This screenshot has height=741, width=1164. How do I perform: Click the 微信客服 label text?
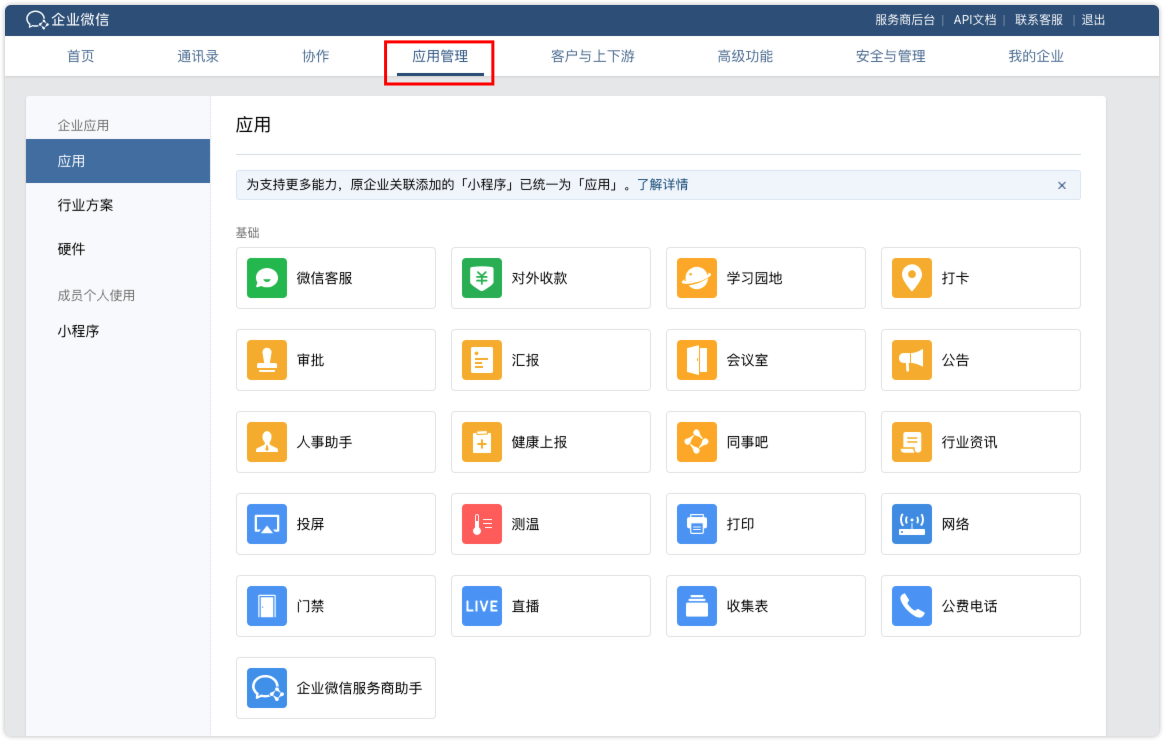[324, 278]
